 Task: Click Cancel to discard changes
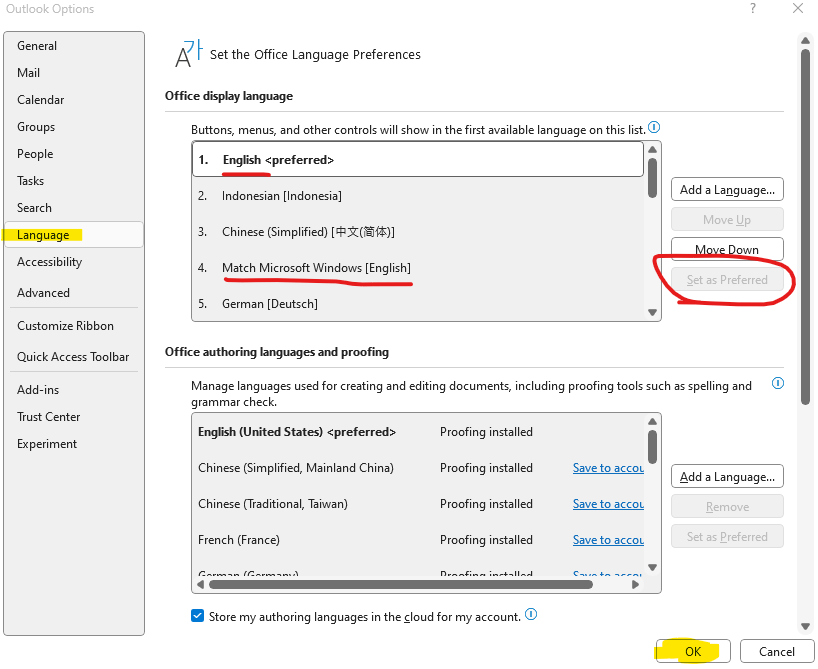pos(776,651)
